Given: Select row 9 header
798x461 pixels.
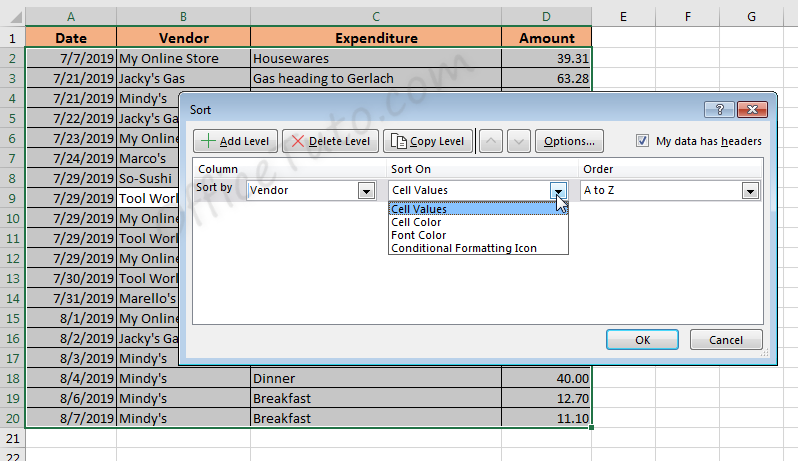Looking at the screenshot, I should tap(12, 198).
